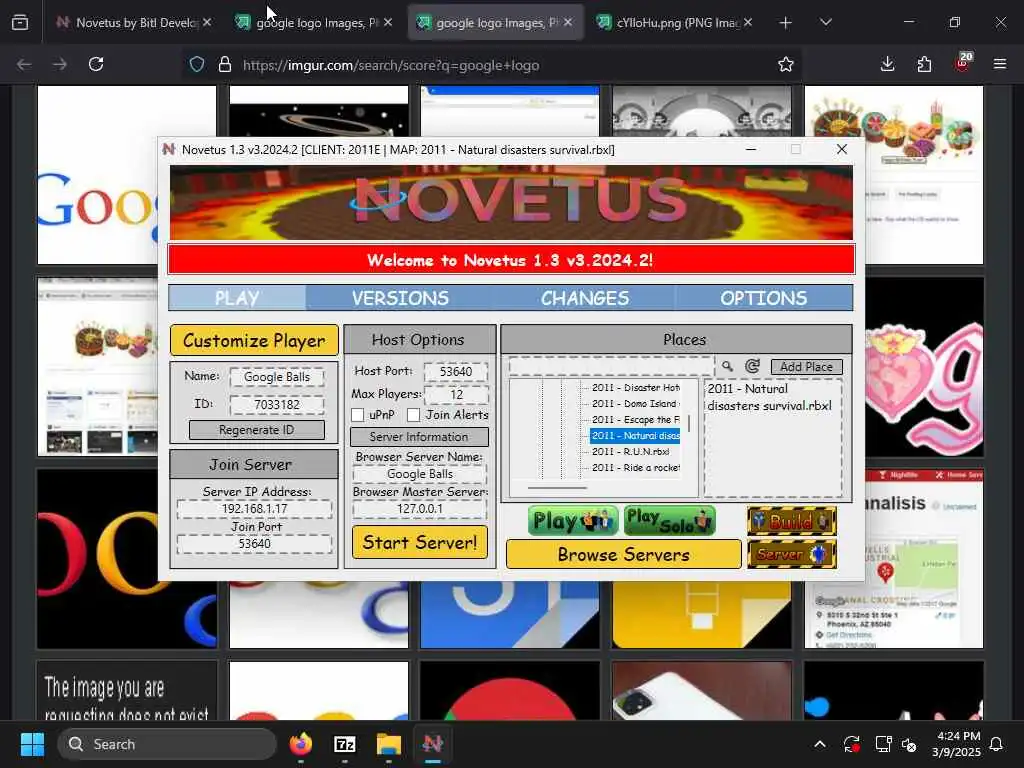Open the Server mode icon button
This screenshot has width=1024, height=768.
click(x=792, y=554)
